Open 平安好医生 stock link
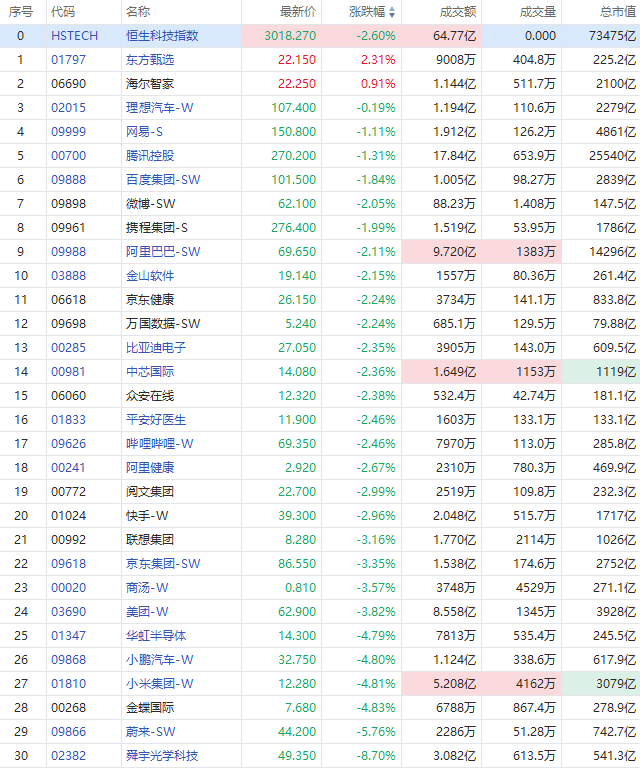The height and width of the screenshot is (772, 640). (156, 420)
